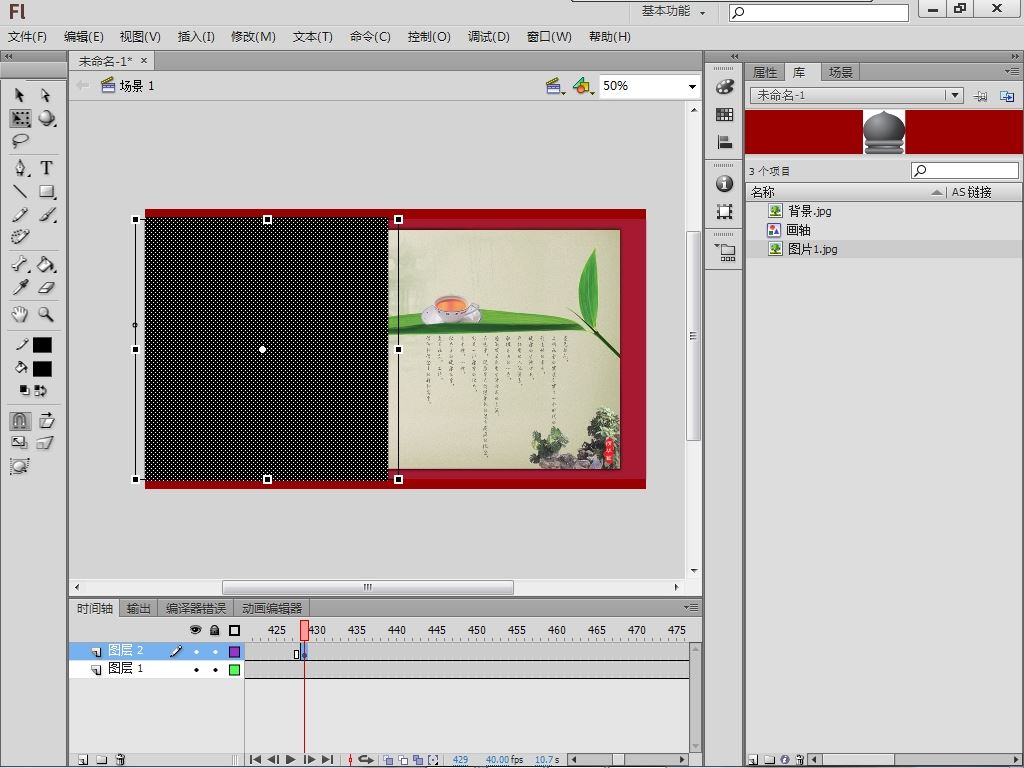Open the Edit Symbols dropdown
This screenshot has height=768, width=1024.
(x=583, y=86)
